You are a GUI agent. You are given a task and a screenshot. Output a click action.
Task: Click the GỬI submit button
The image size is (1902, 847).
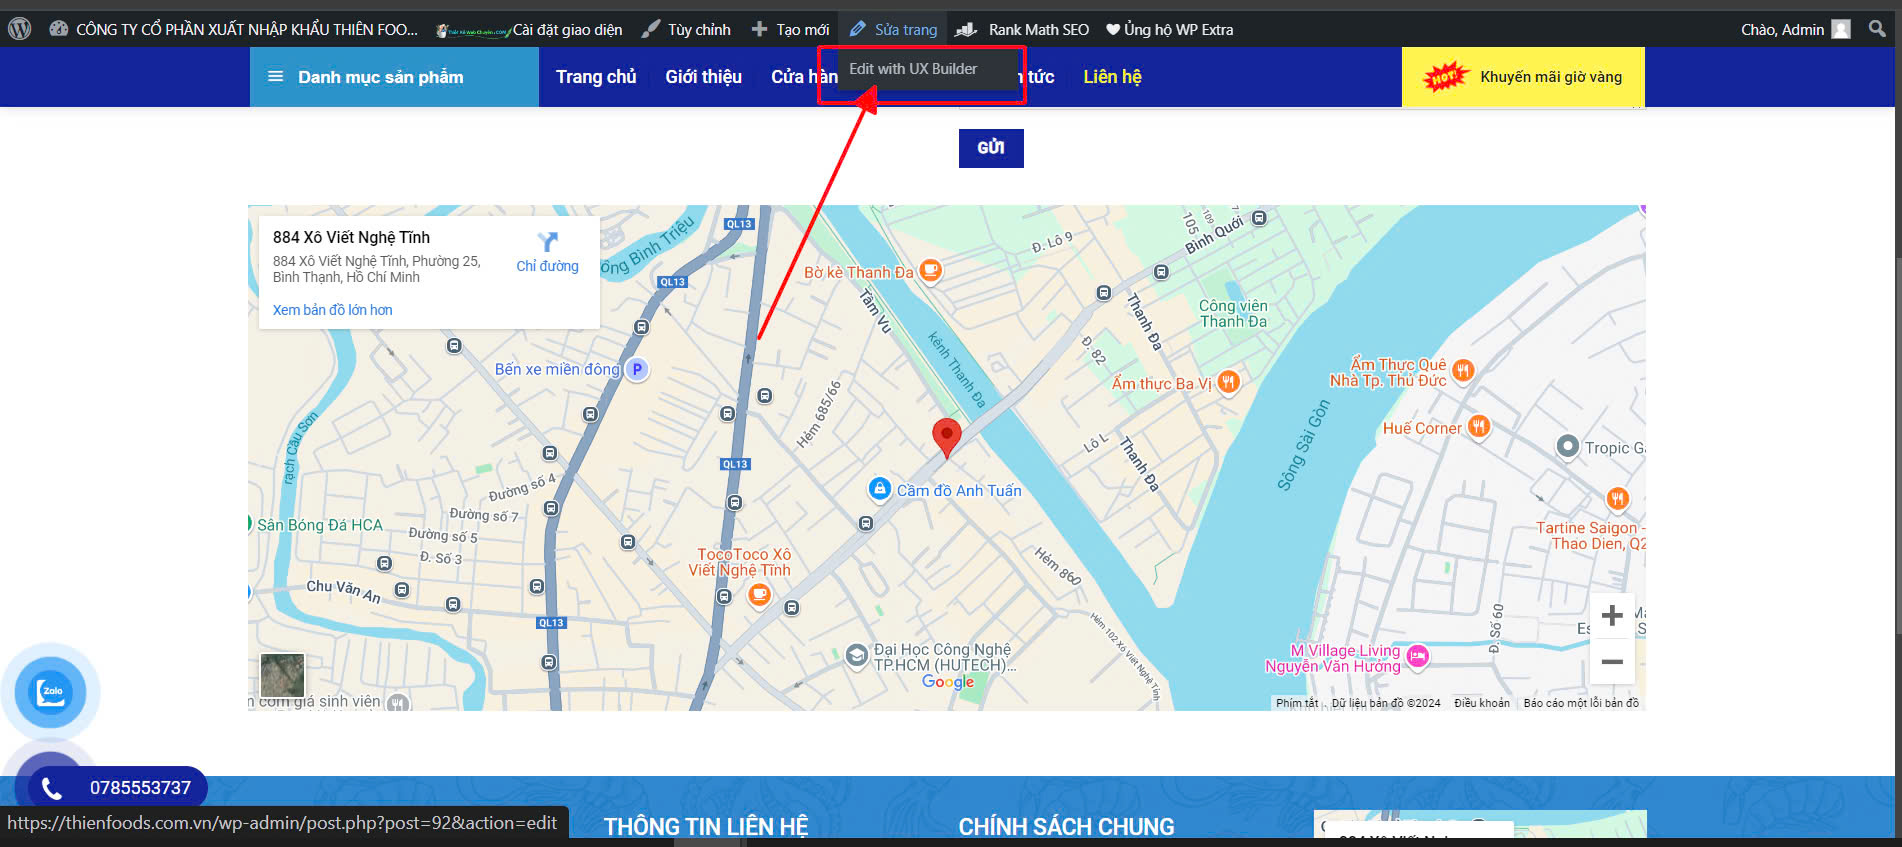pos(990,148)
